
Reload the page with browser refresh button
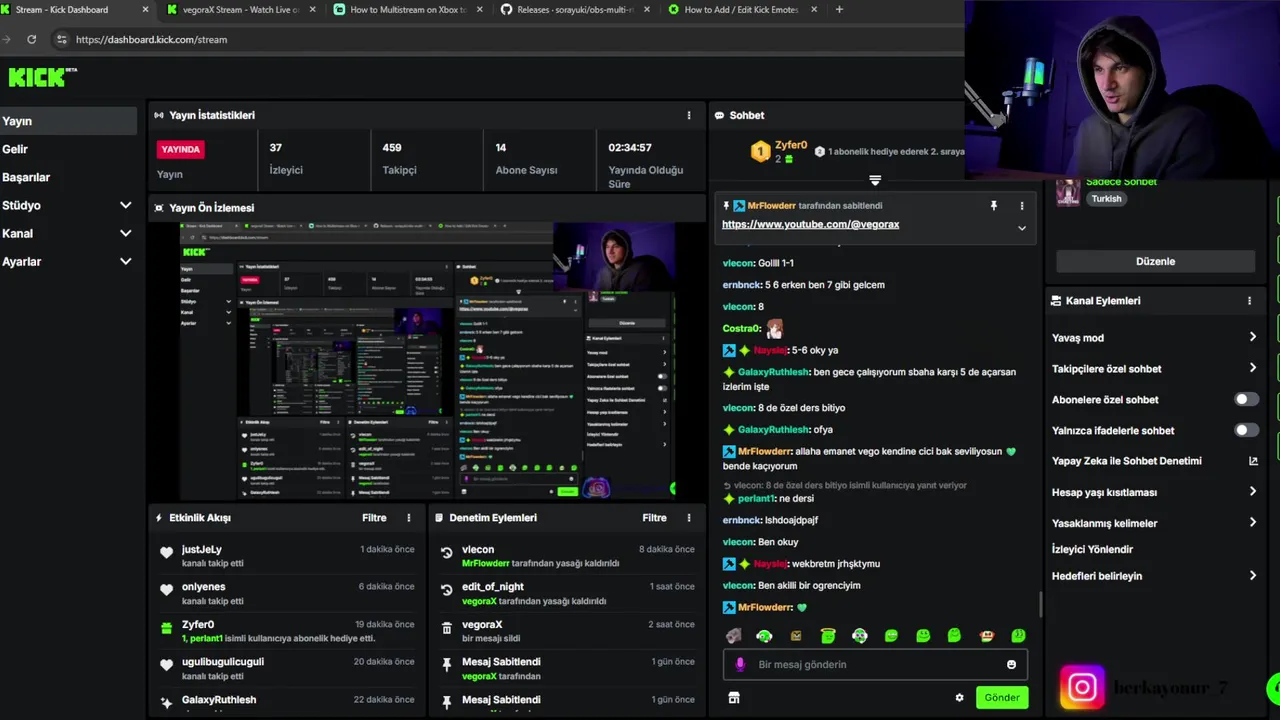32,39
